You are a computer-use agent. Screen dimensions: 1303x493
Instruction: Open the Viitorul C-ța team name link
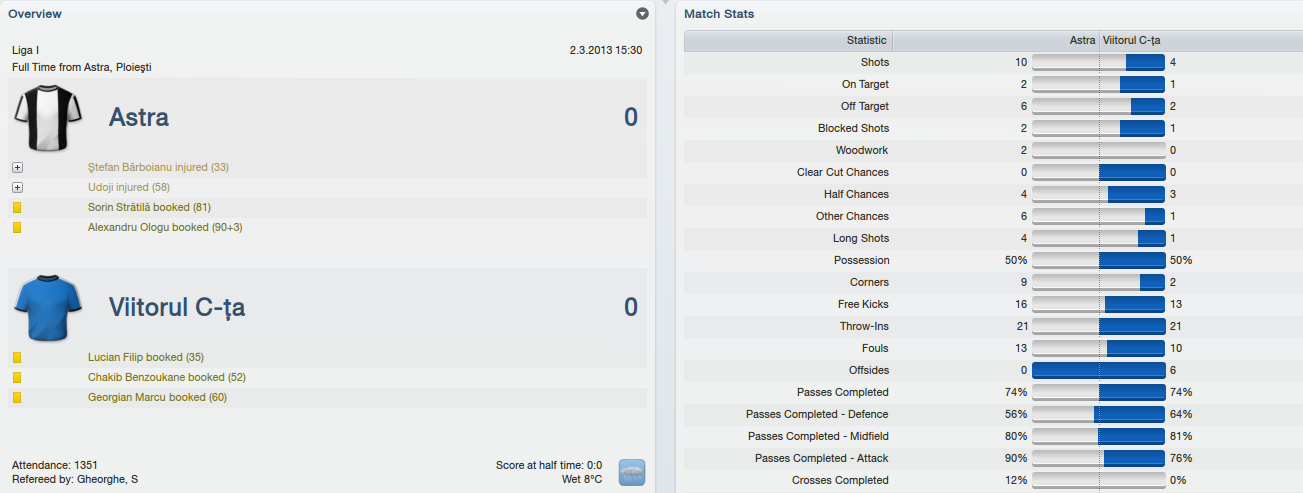tap(176, 307)
